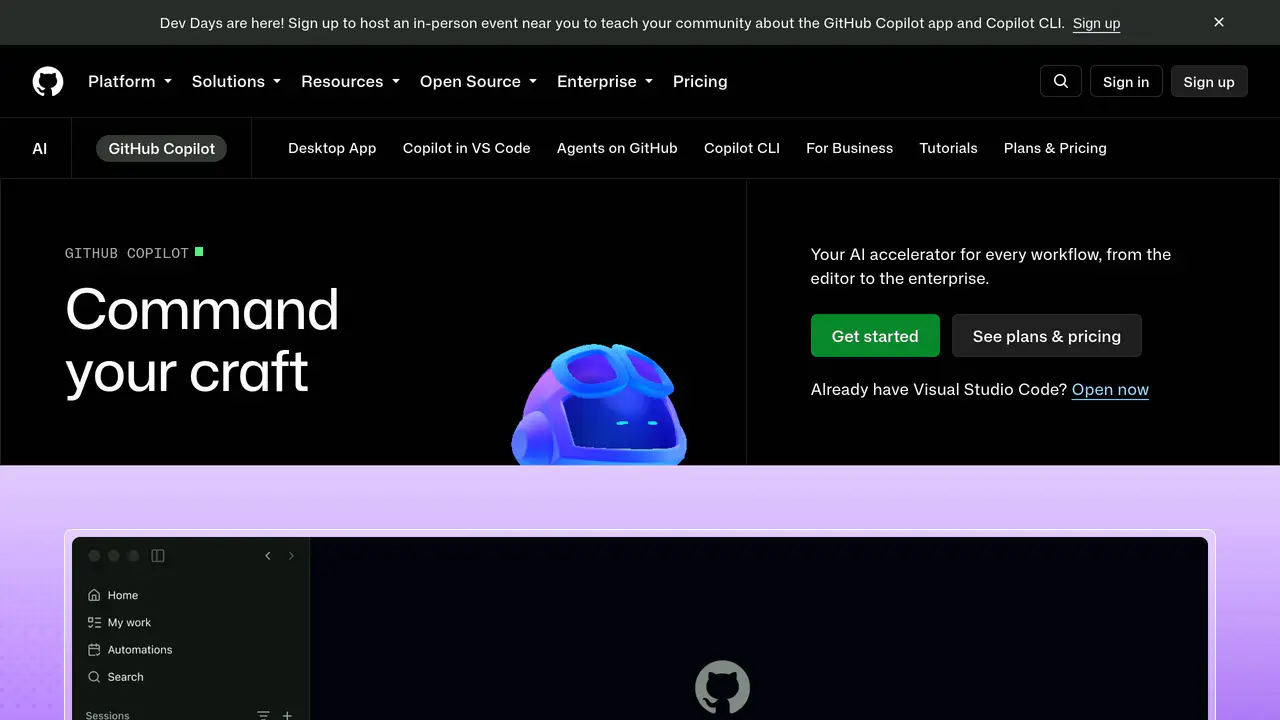Select Search in the app sidebar
Viewport: 1280px width, 720px height.
[x=126, y=677]
